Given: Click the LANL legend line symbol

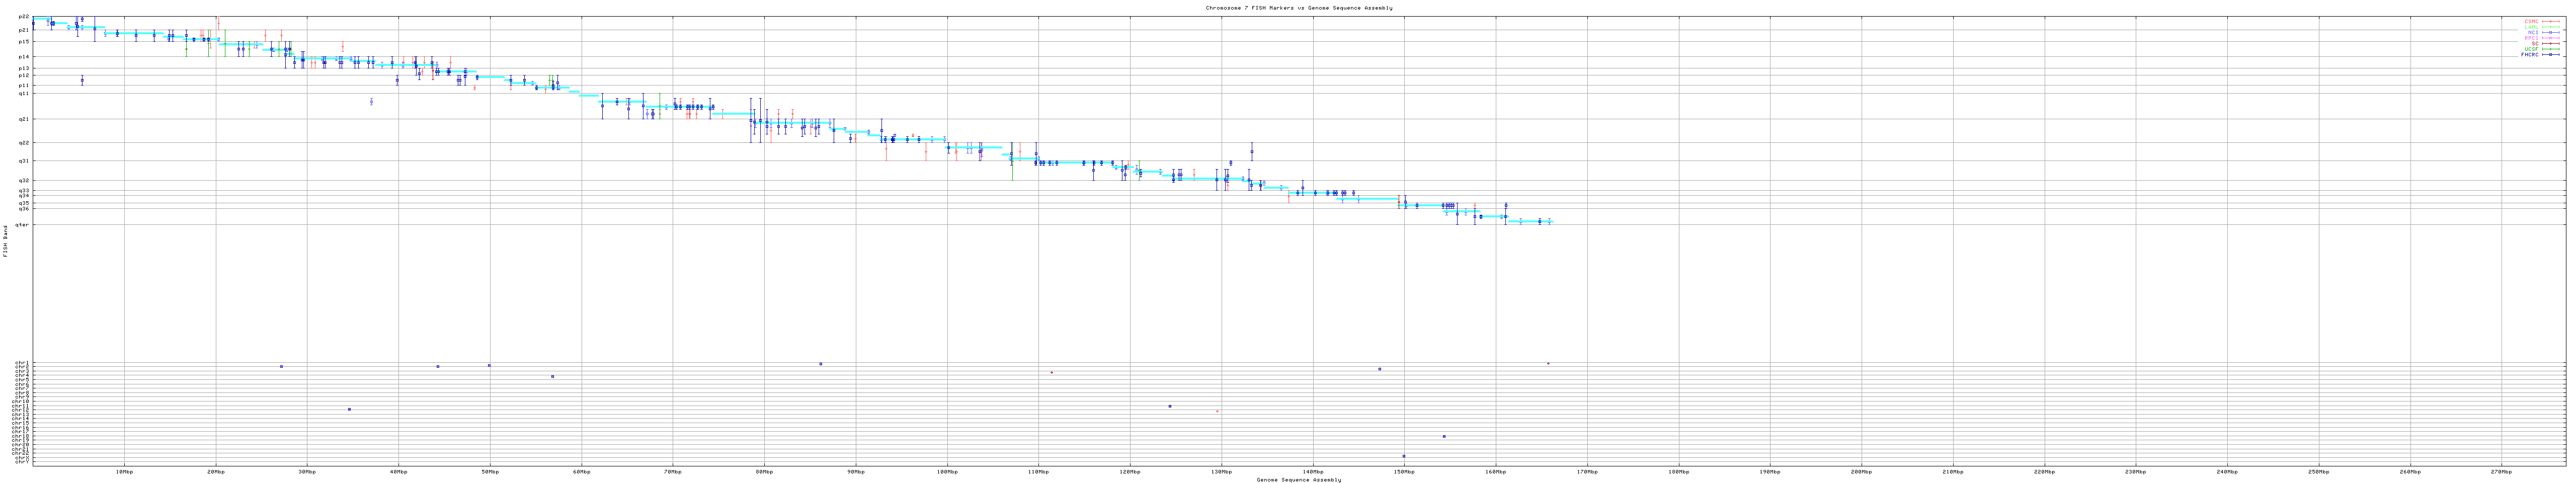Looking at the screenshot, I should point(2550,27).
